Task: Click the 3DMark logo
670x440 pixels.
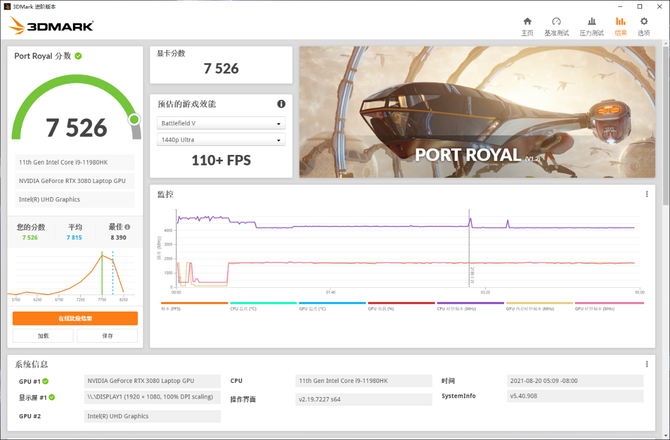Action: (51, 26)
